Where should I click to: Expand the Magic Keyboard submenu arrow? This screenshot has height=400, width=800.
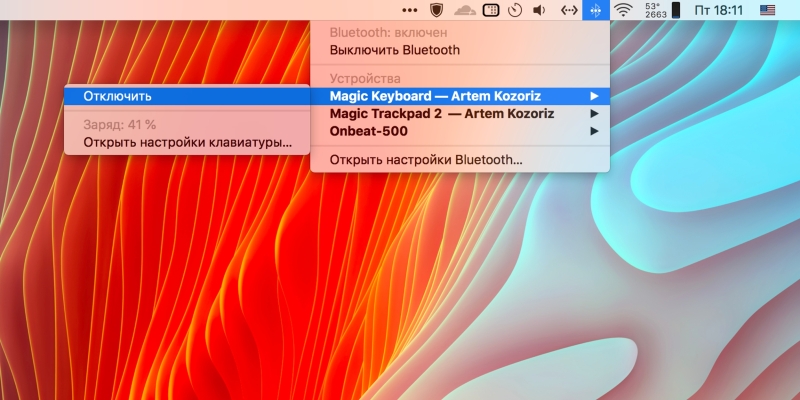pyautogui.click(x=594, y=96)
